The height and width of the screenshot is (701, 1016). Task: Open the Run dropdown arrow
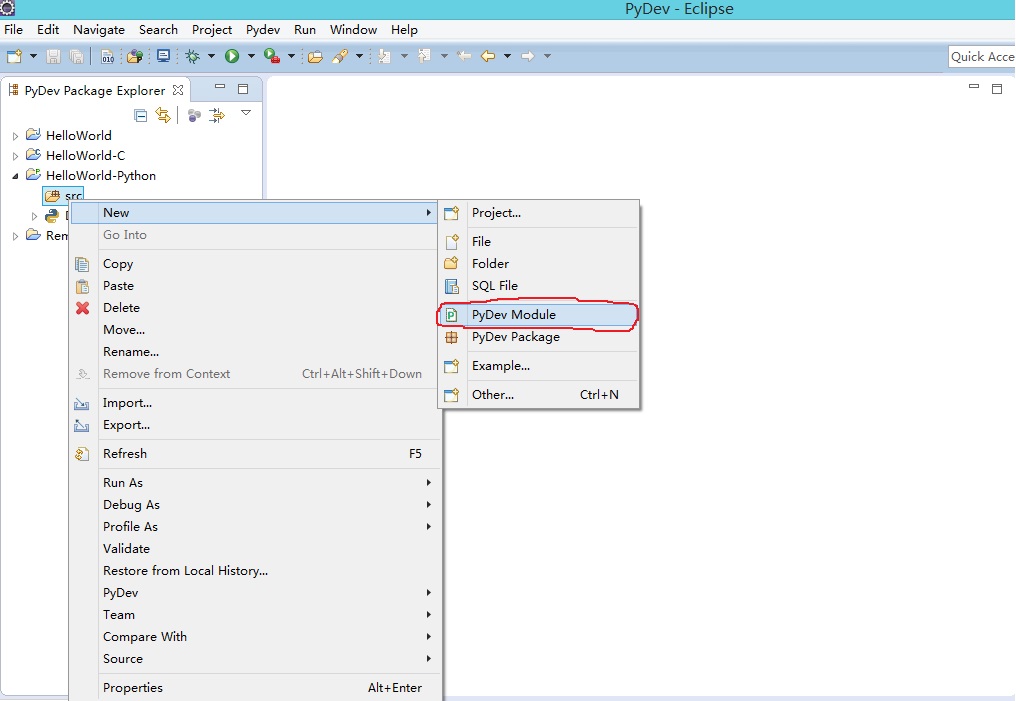tap(251, 56)
